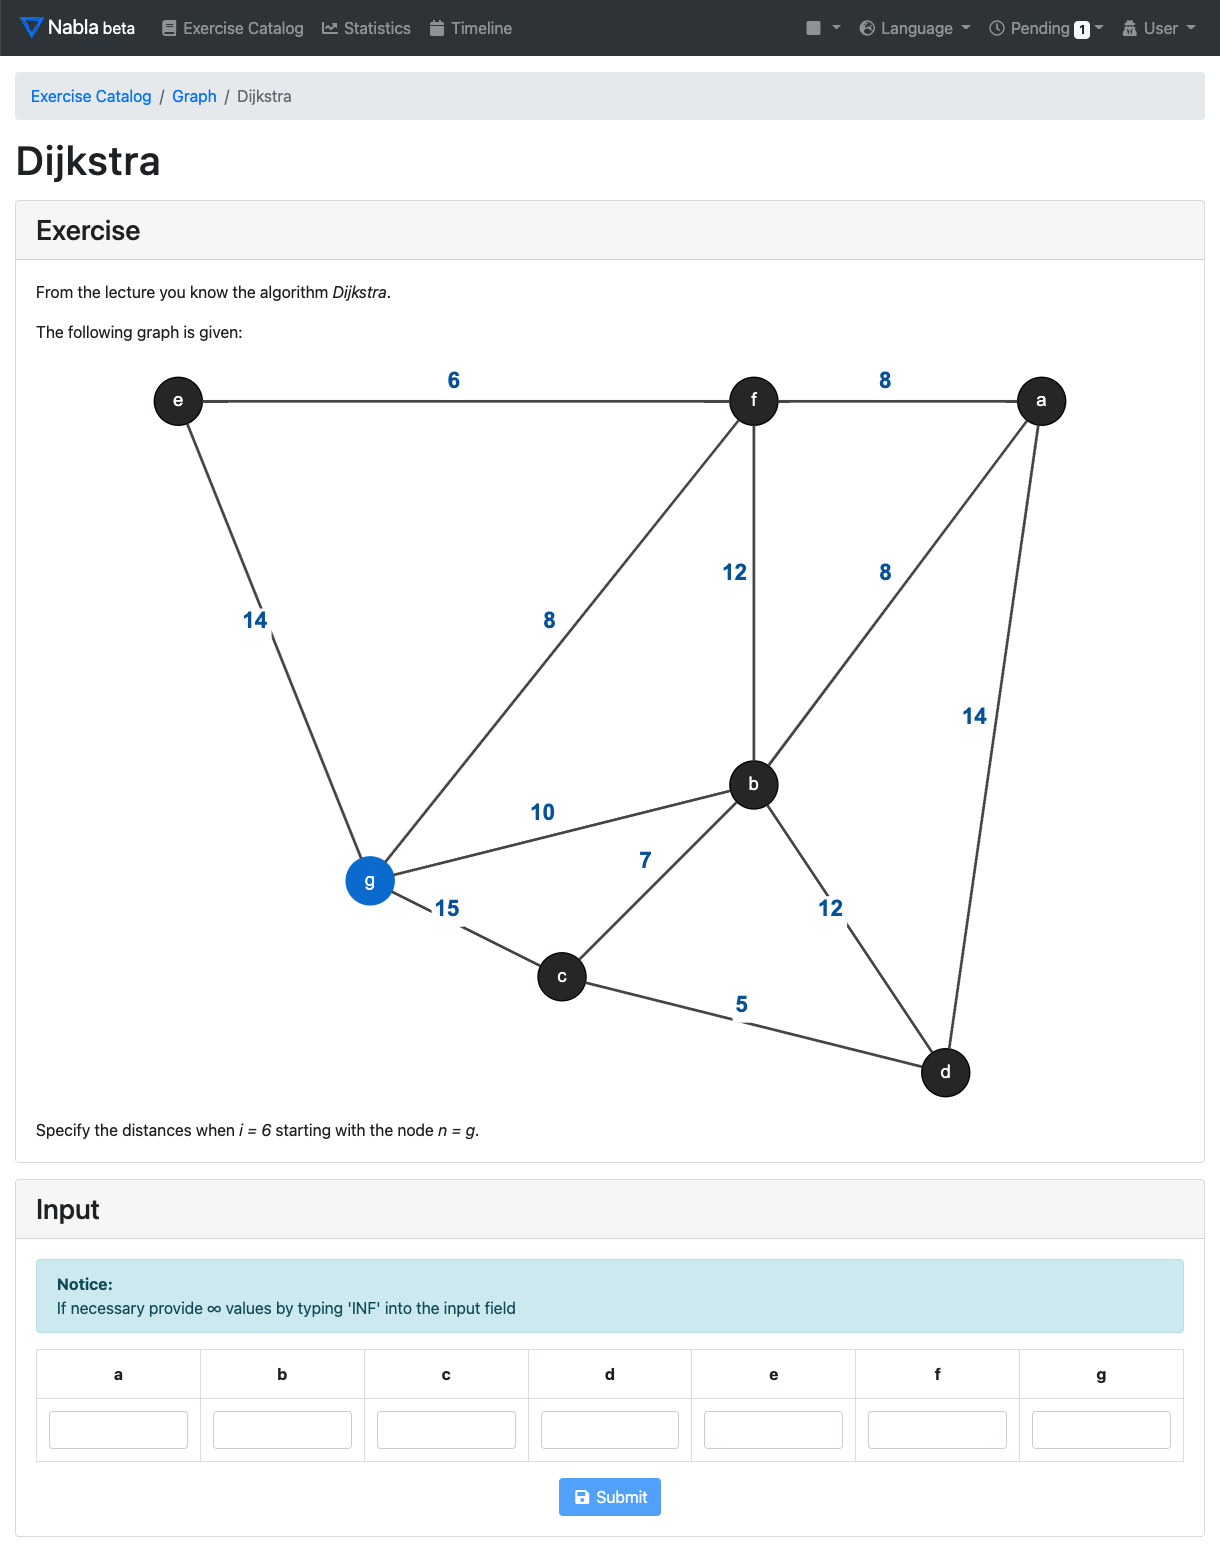Expand the Language dropdown menu
Image resolution: width=1220 pixels, height=1550 pixels.
[916, 28]
